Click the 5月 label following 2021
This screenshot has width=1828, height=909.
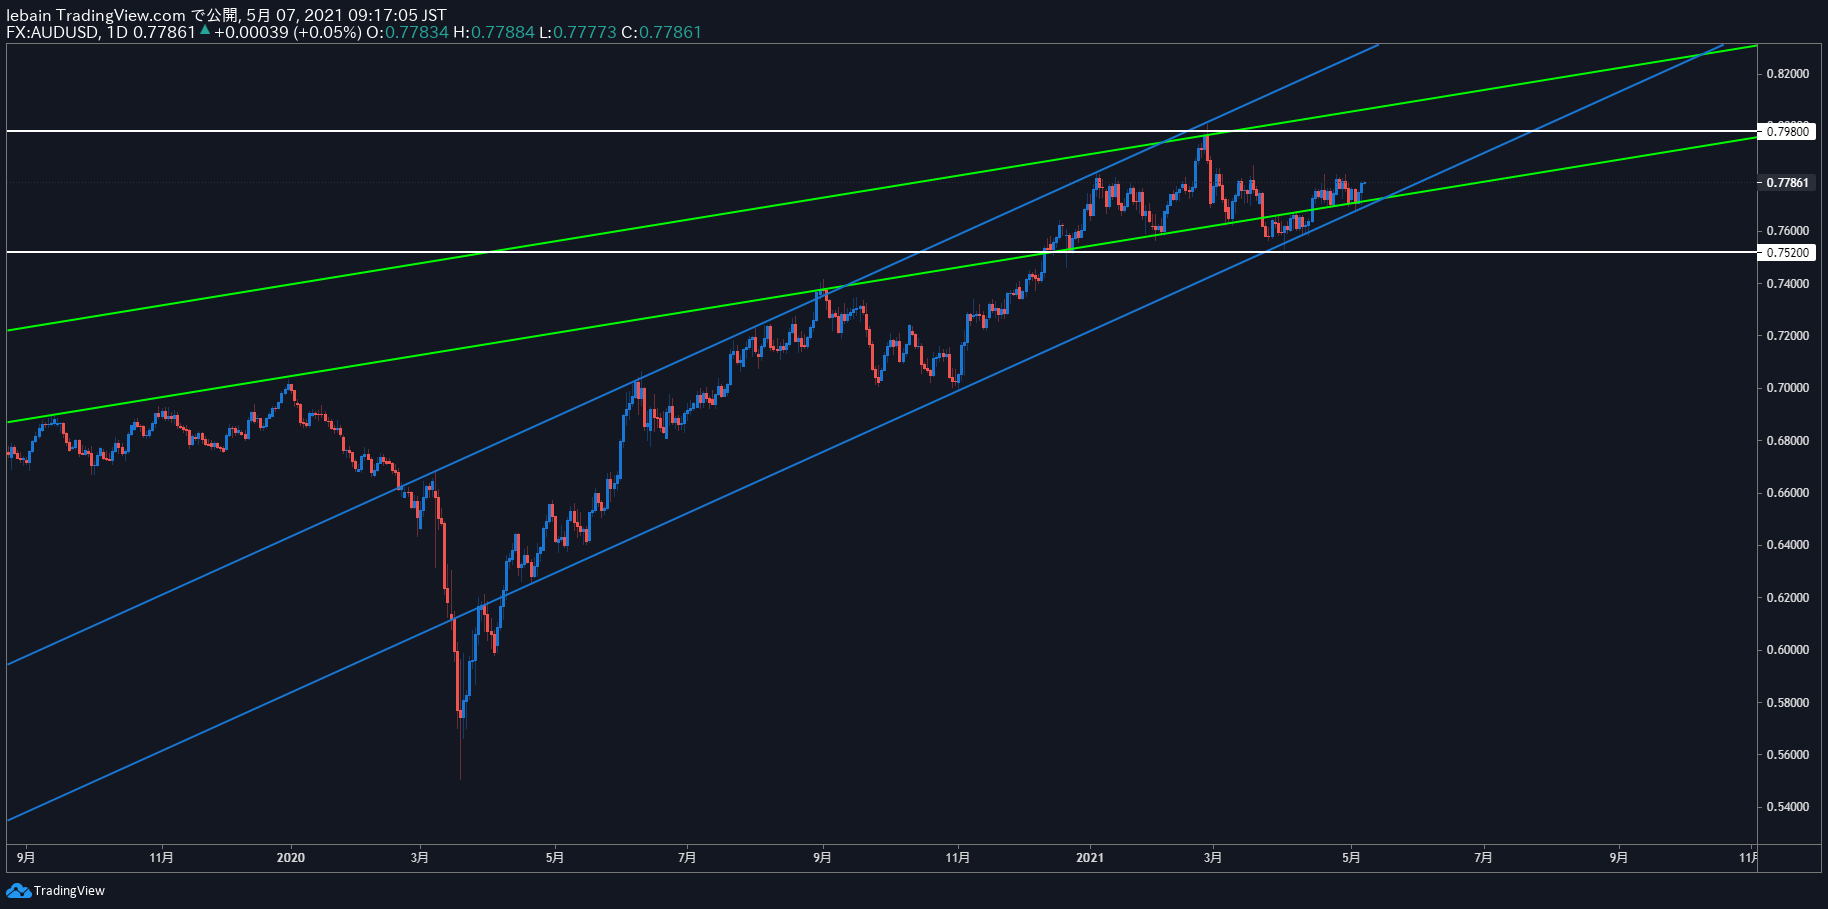pos(1351,857)
